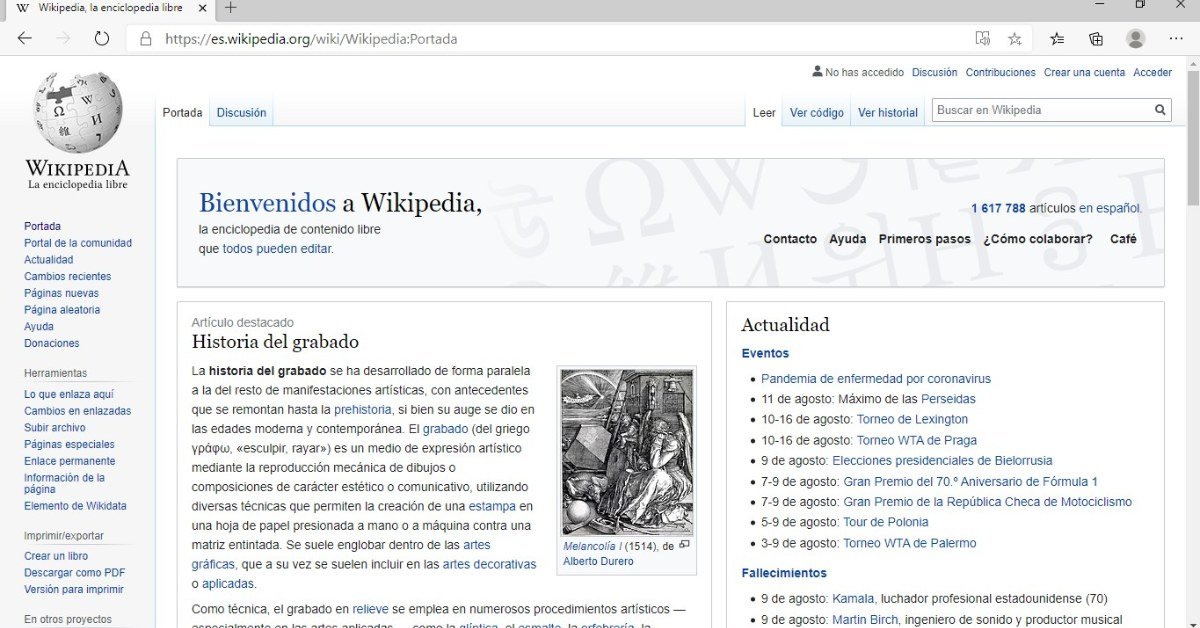
Task: Open the browser profile avatar
Action: pyautogui.click(x=1135, y=39)
